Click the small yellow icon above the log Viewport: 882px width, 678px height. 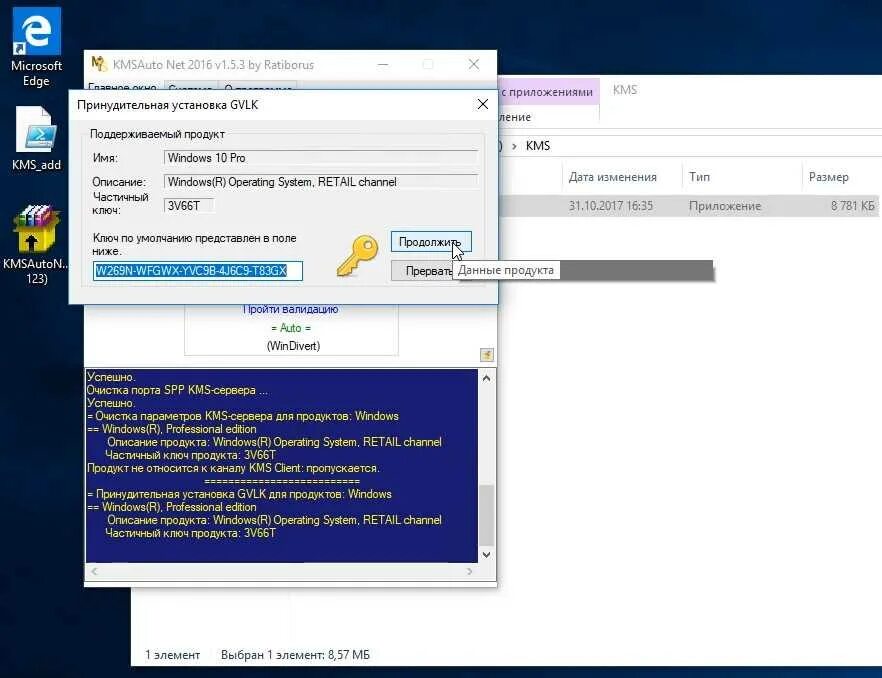point(487,354)
